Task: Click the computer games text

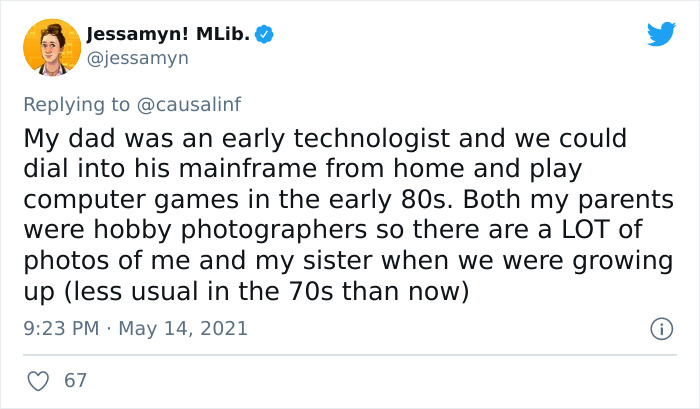Action: (131, 200)
